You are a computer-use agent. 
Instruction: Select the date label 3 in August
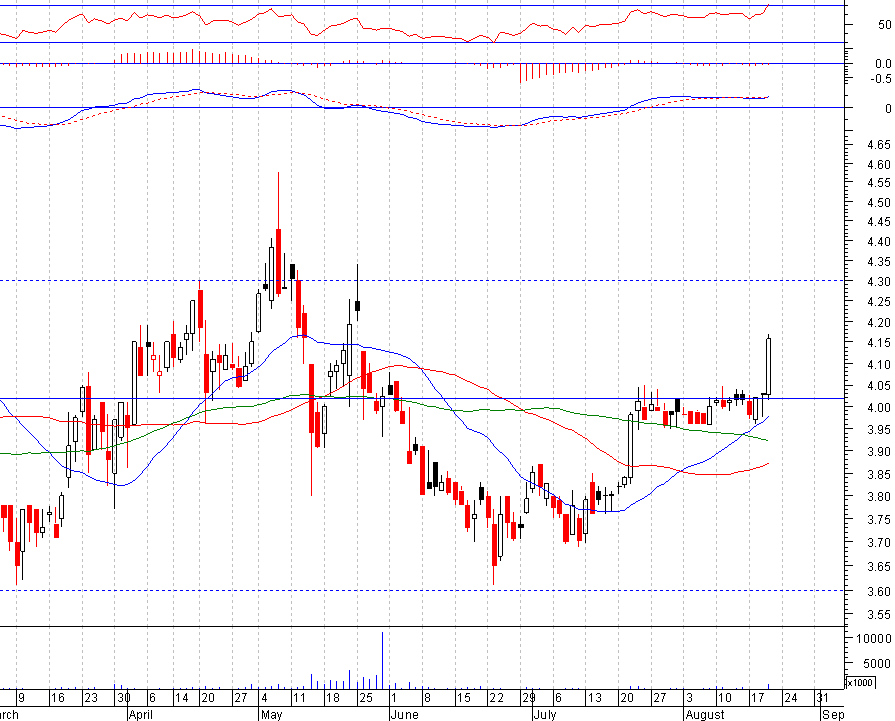point(690,698)
